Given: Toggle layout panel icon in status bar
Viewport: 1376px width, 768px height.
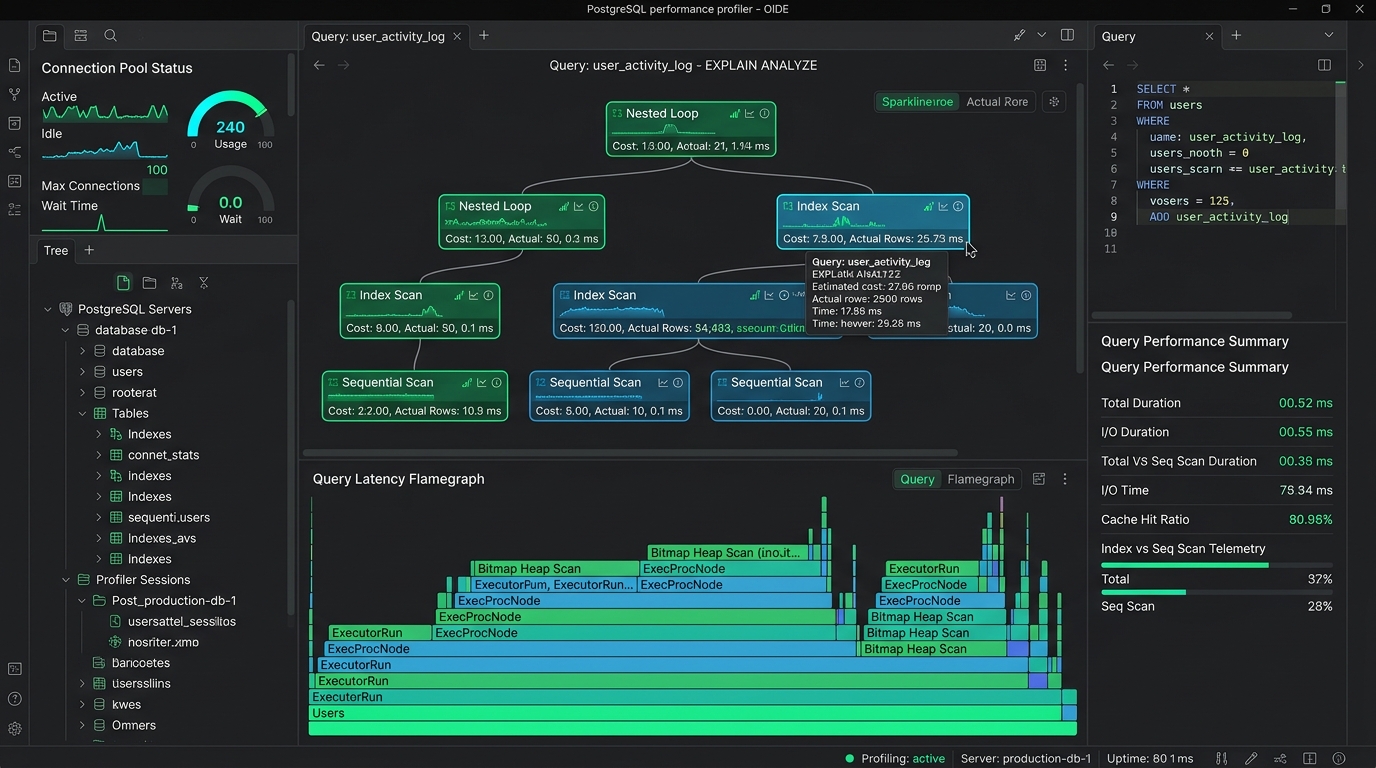Looking at the screenshot, I should point(1310,759).
